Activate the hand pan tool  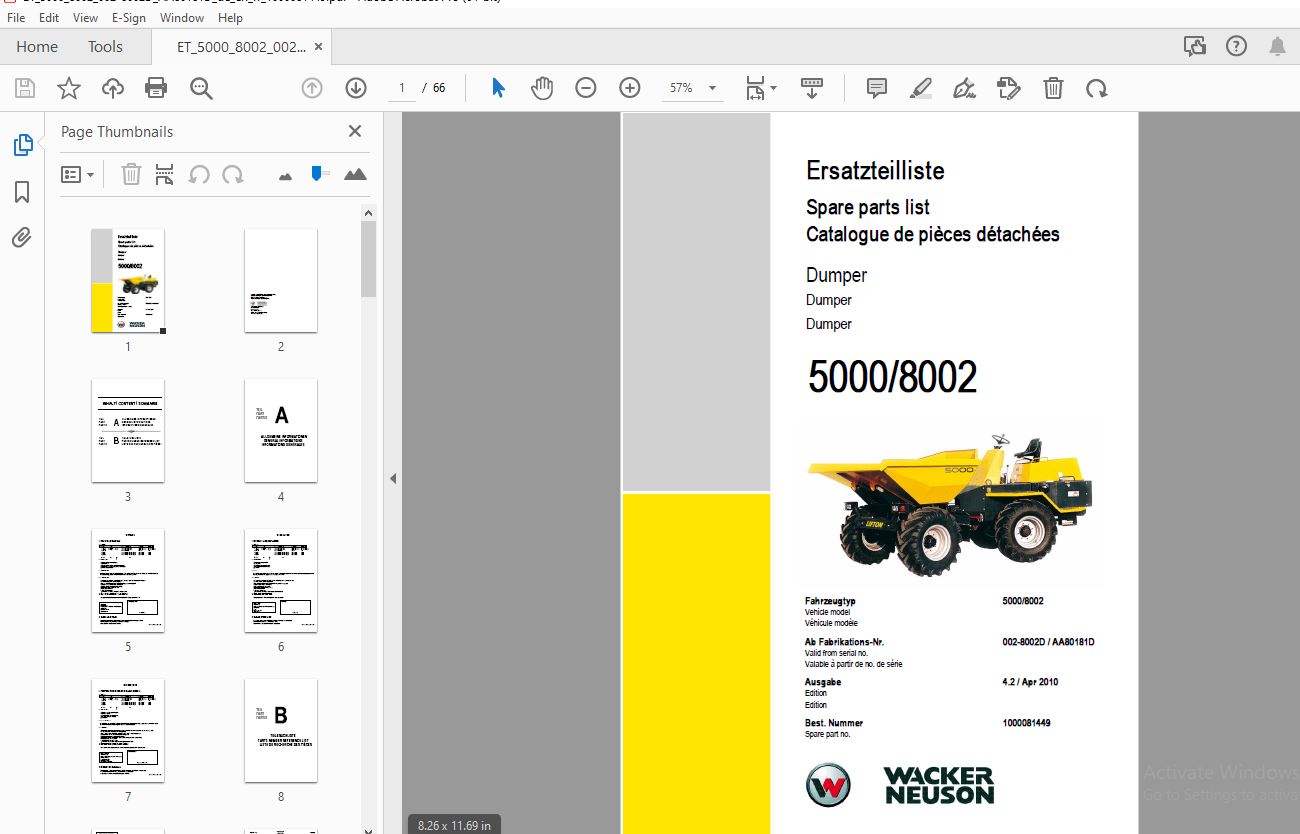(x=542, y=88)
